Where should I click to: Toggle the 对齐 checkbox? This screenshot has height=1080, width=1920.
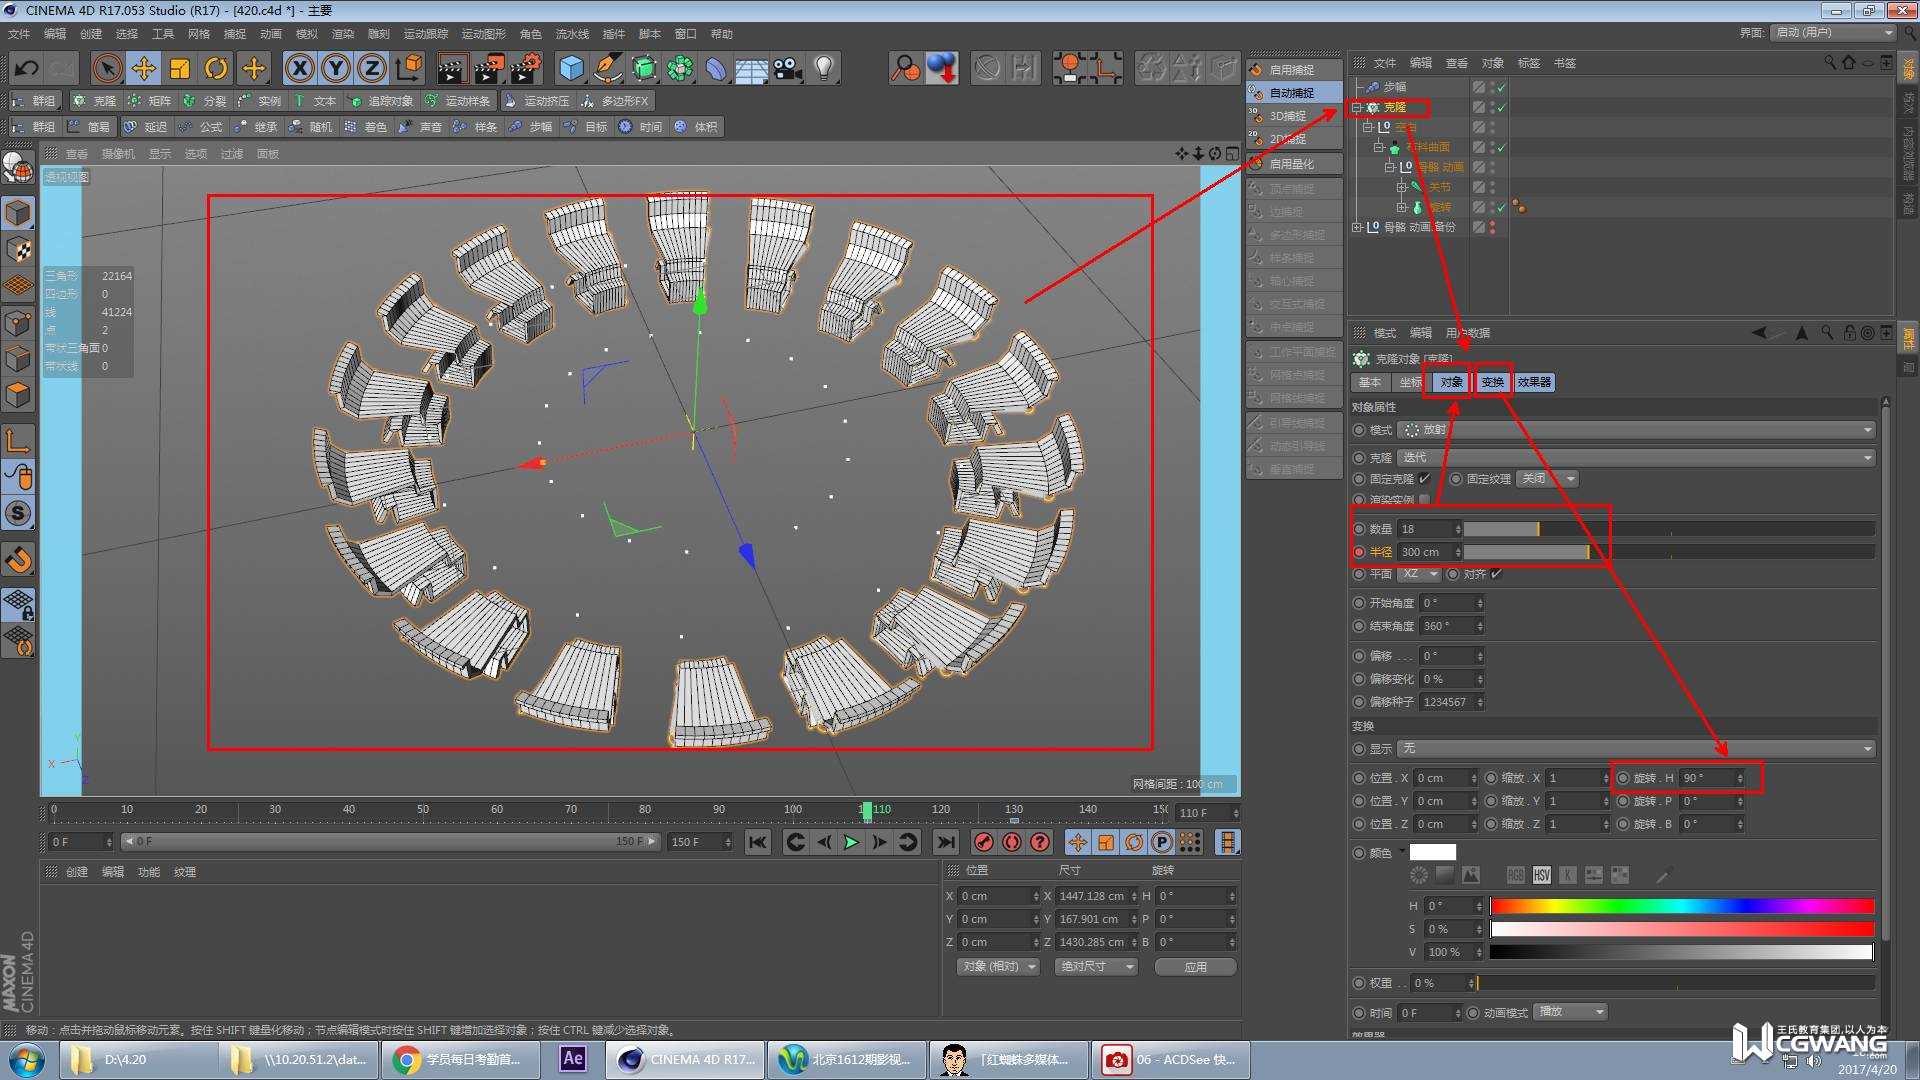click(1496, 574)
